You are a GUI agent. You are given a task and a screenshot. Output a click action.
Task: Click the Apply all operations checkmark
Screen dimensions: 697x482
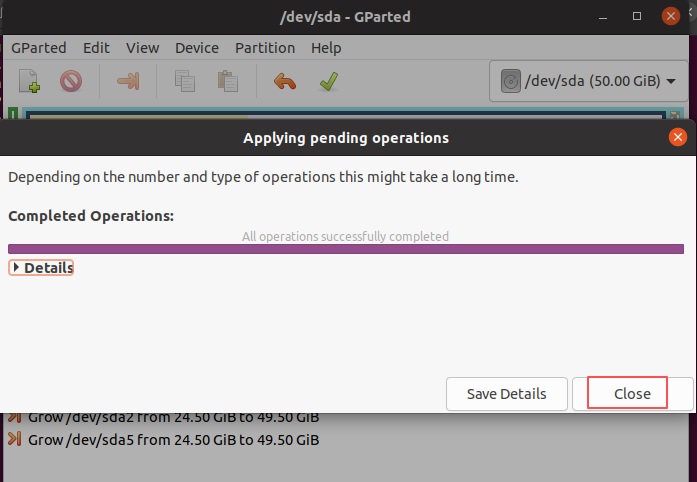(x=328, y=81)
